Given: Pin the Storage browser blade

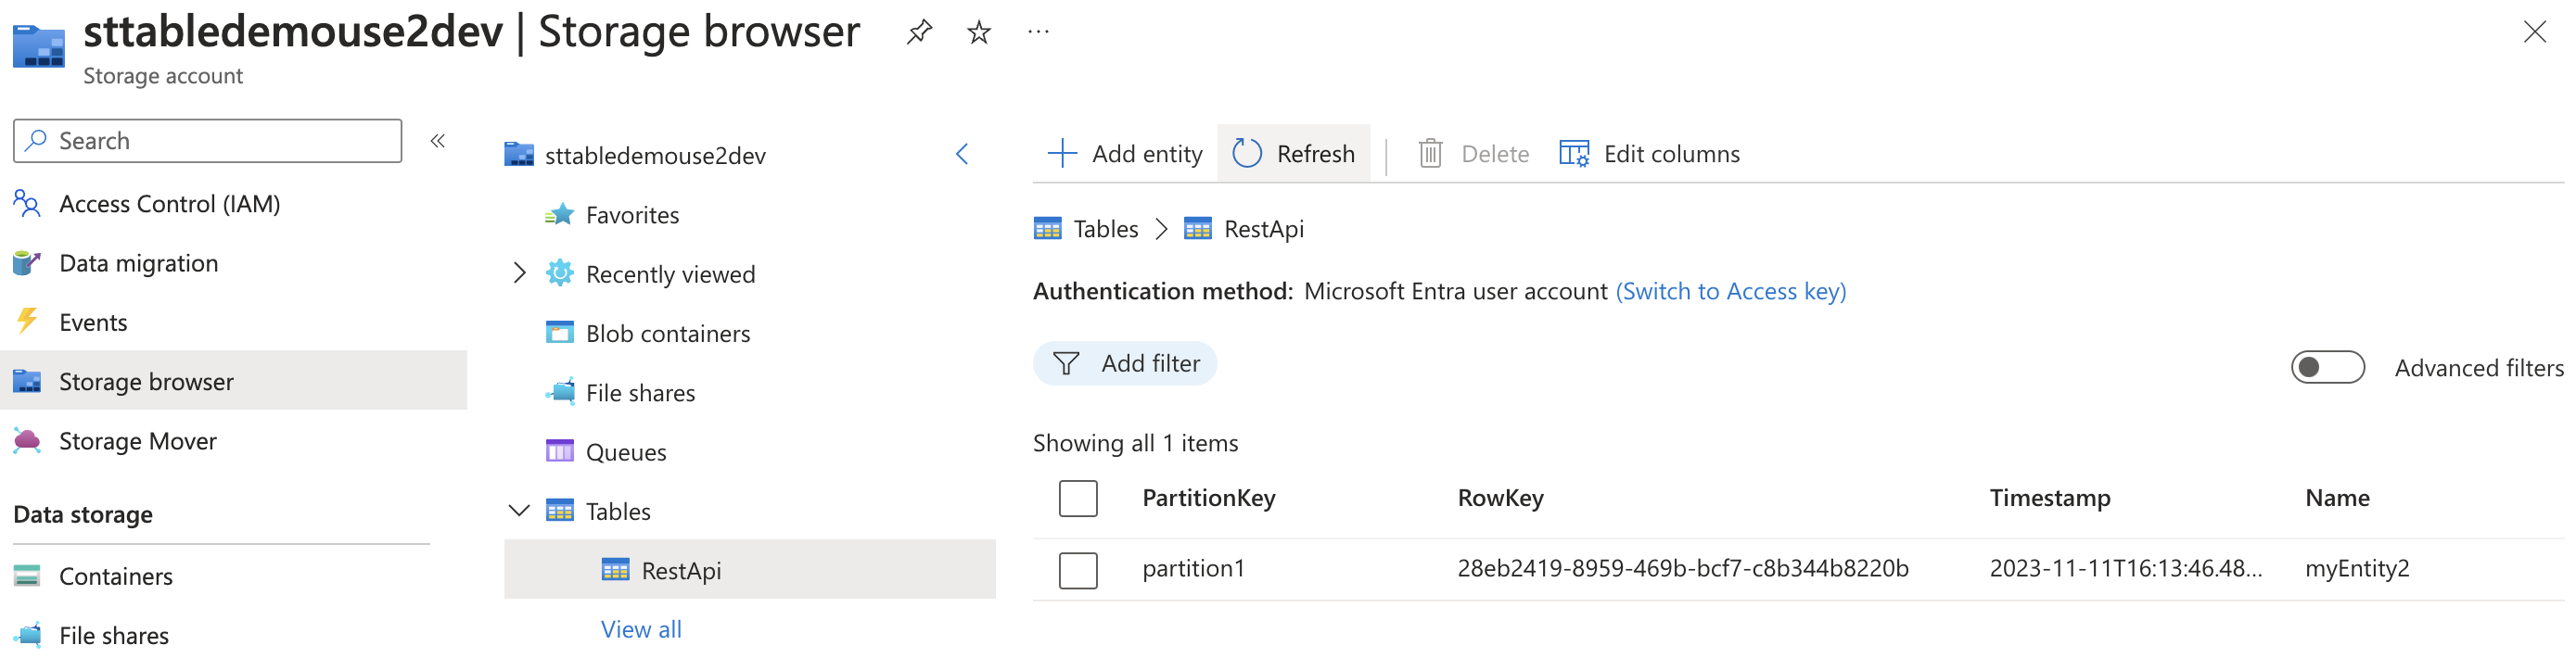Looking at the screenshot, I should 919,32.
